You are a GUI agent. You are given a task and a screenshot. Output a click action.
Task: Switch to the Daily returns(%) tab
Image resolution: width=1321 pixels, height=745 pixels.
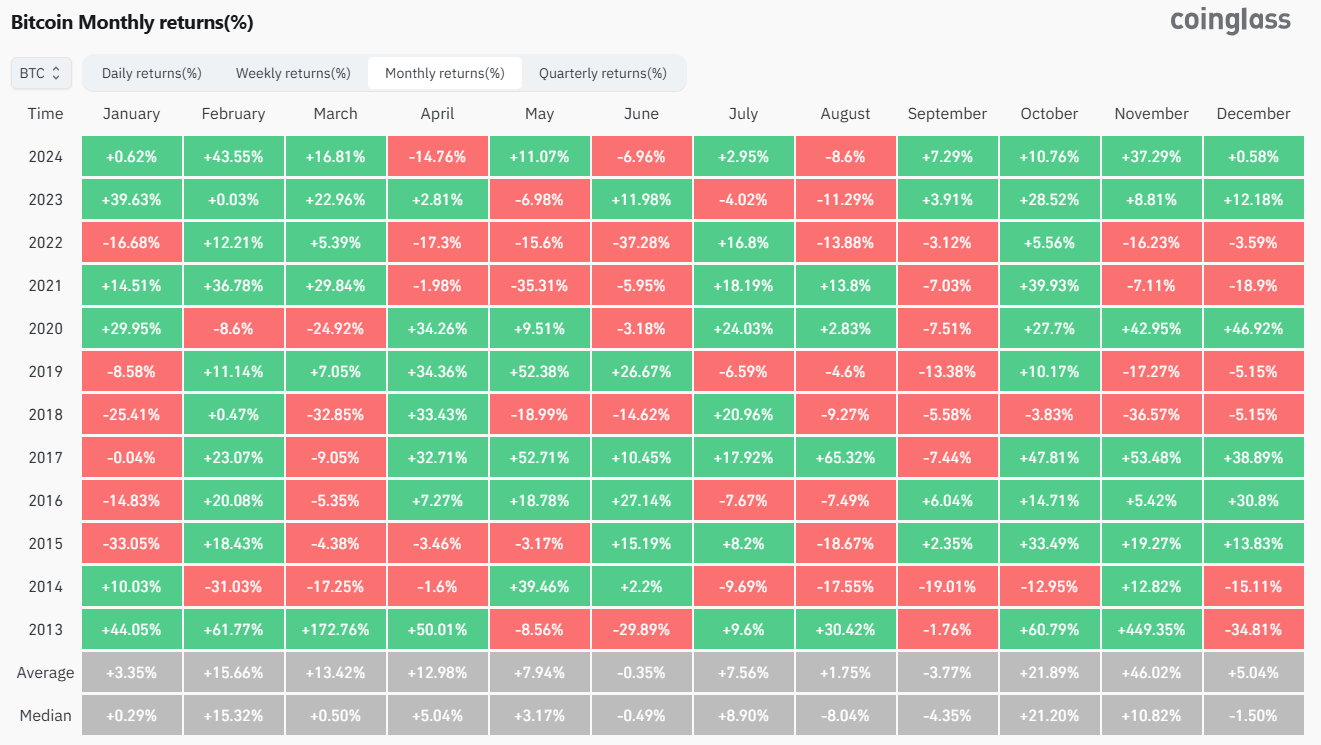pos(152,73)
